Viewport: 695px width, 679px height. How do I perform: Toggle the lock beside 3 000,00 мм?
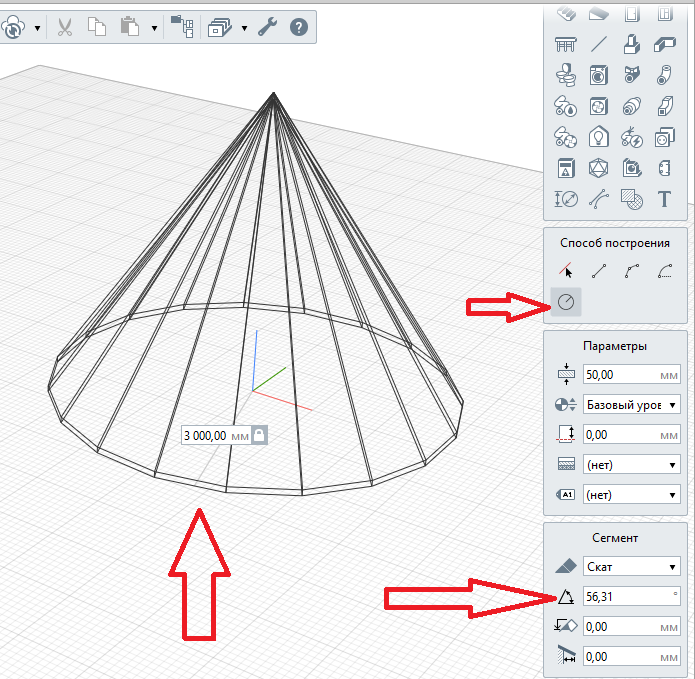(259, 435)
